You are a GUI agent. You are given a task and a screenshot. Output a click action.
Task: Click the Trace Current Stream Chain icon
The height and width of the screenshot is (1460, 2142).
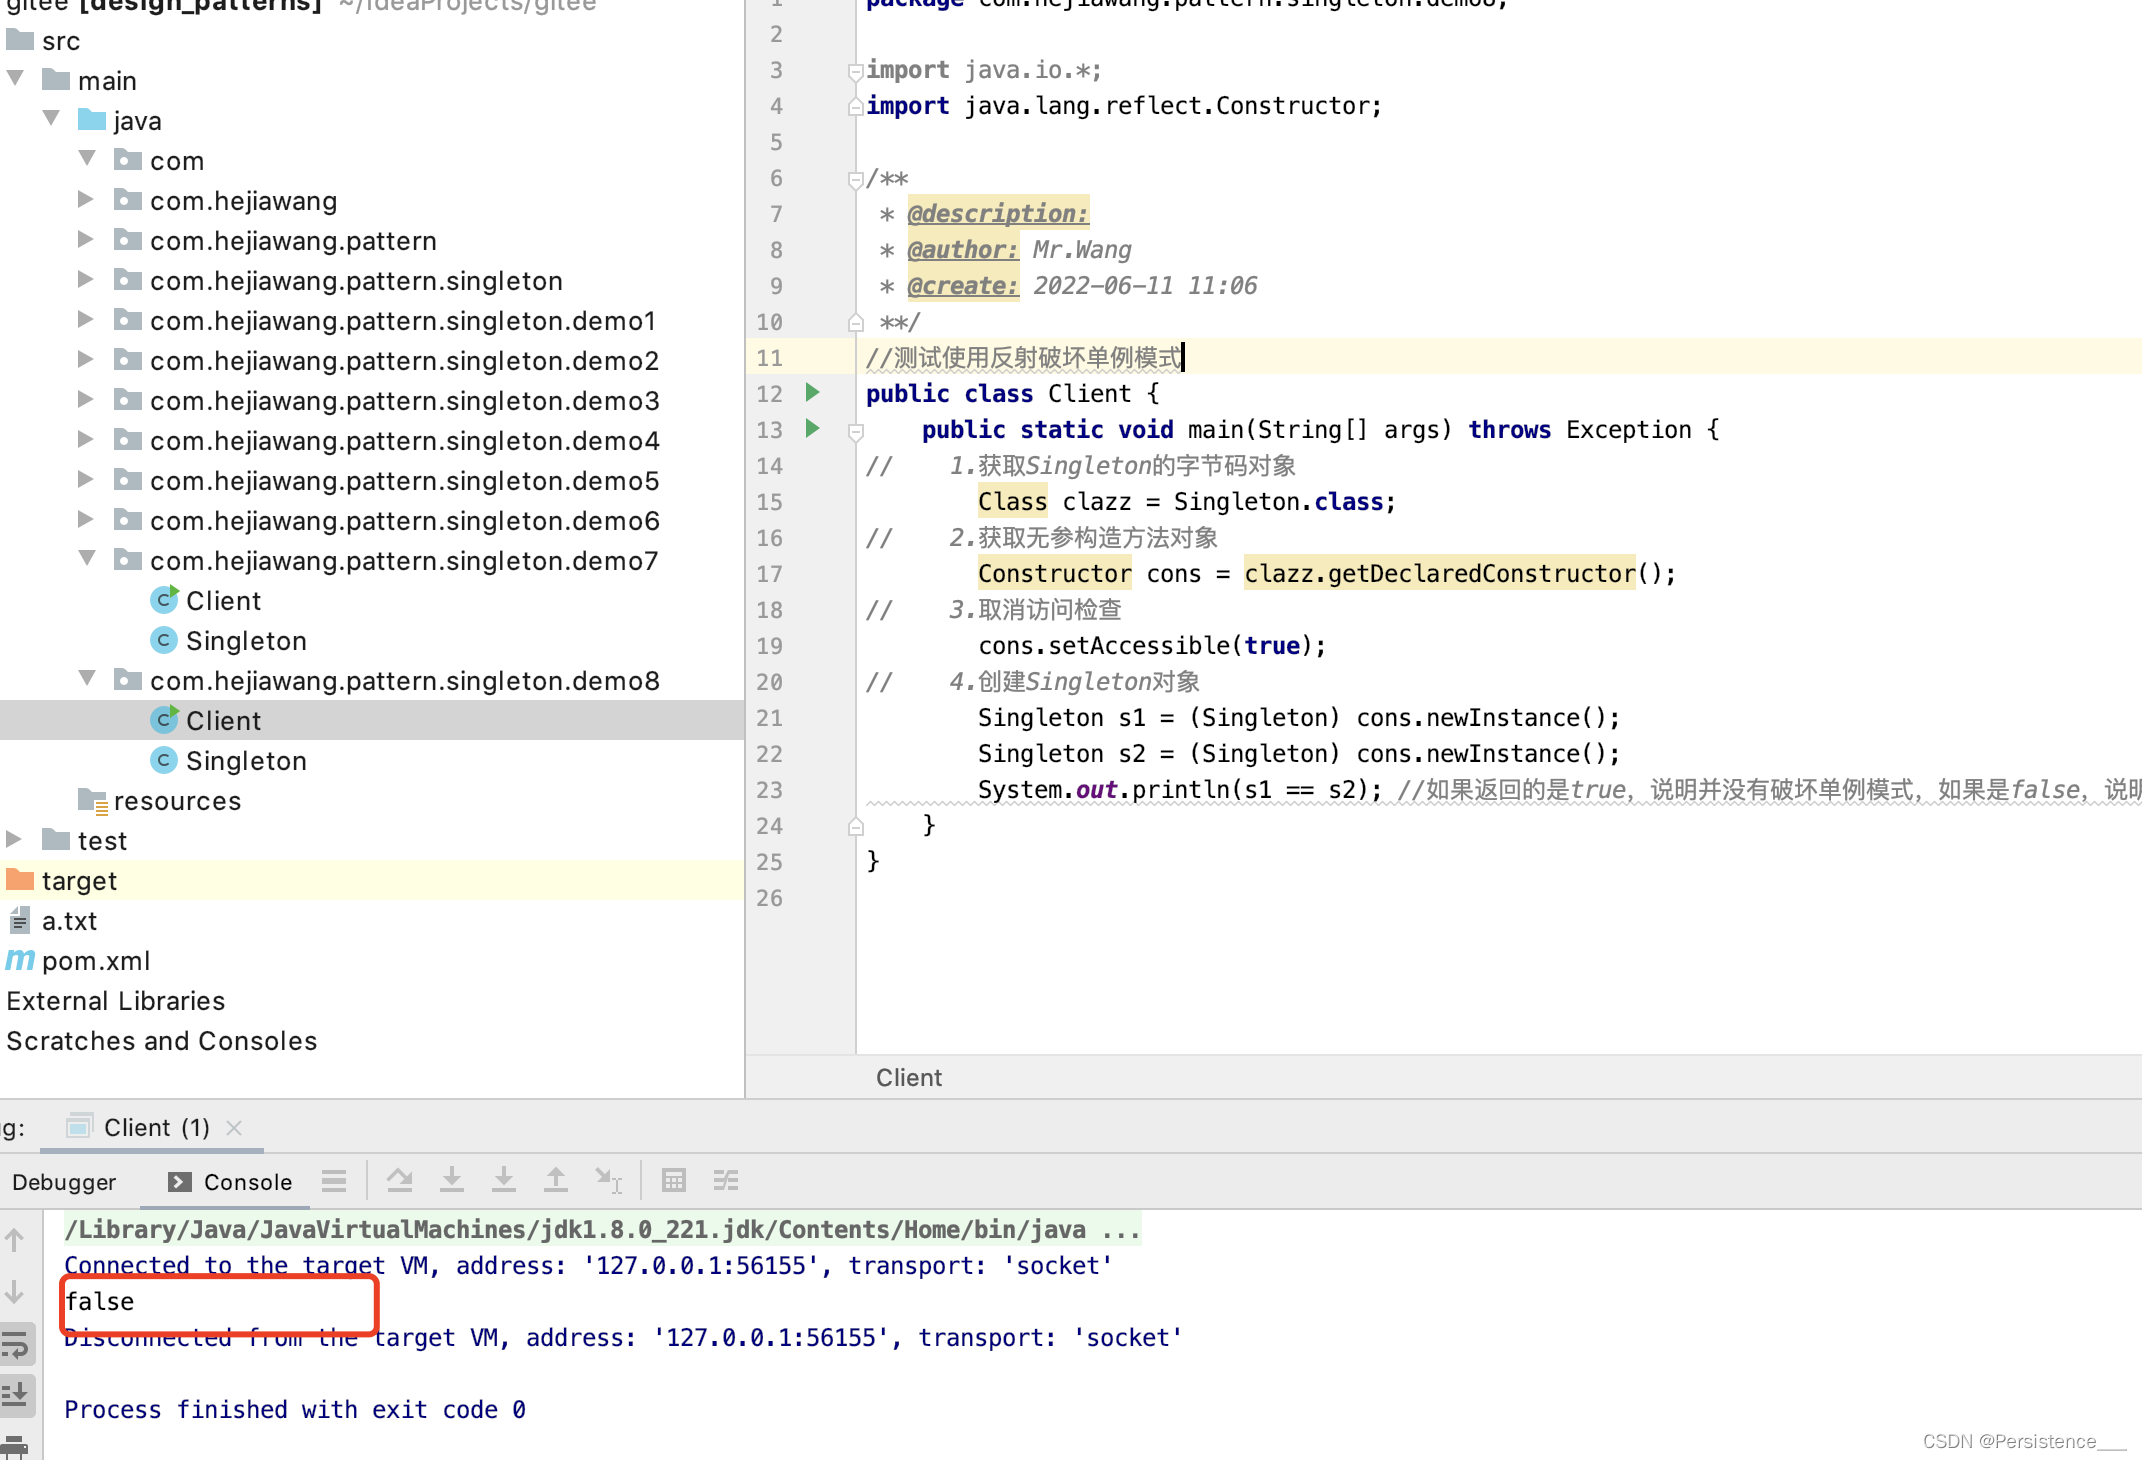click(x=726, y=1181)
